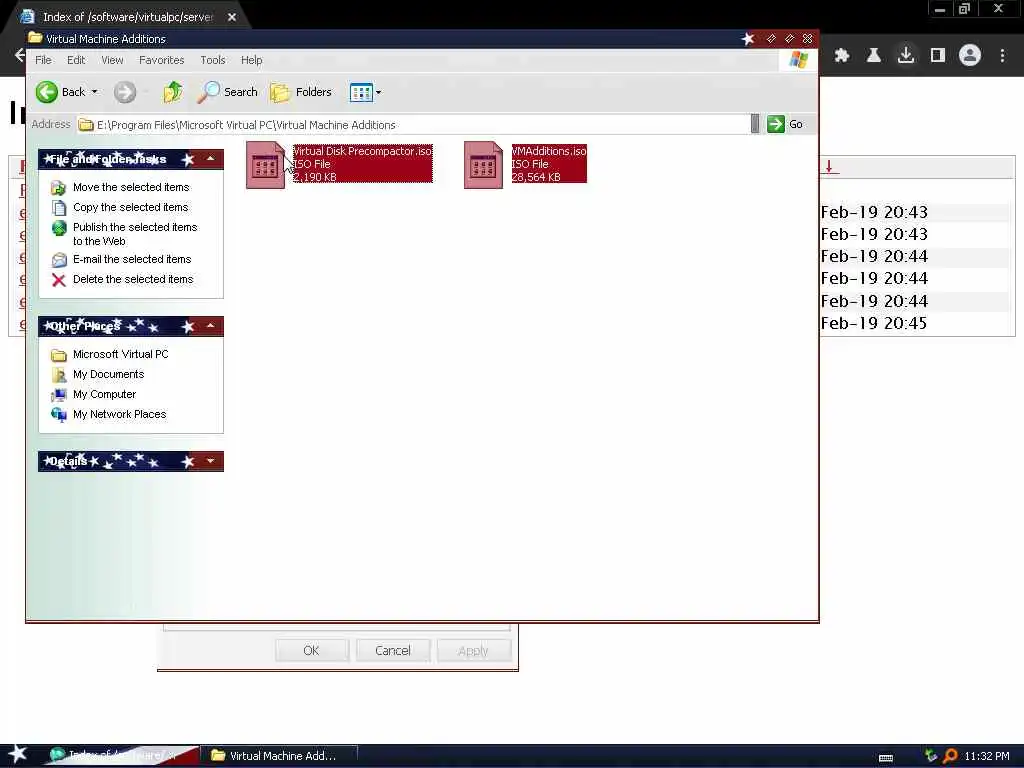
Task: Open the Search magnifier tool
Action: [227, 92]
